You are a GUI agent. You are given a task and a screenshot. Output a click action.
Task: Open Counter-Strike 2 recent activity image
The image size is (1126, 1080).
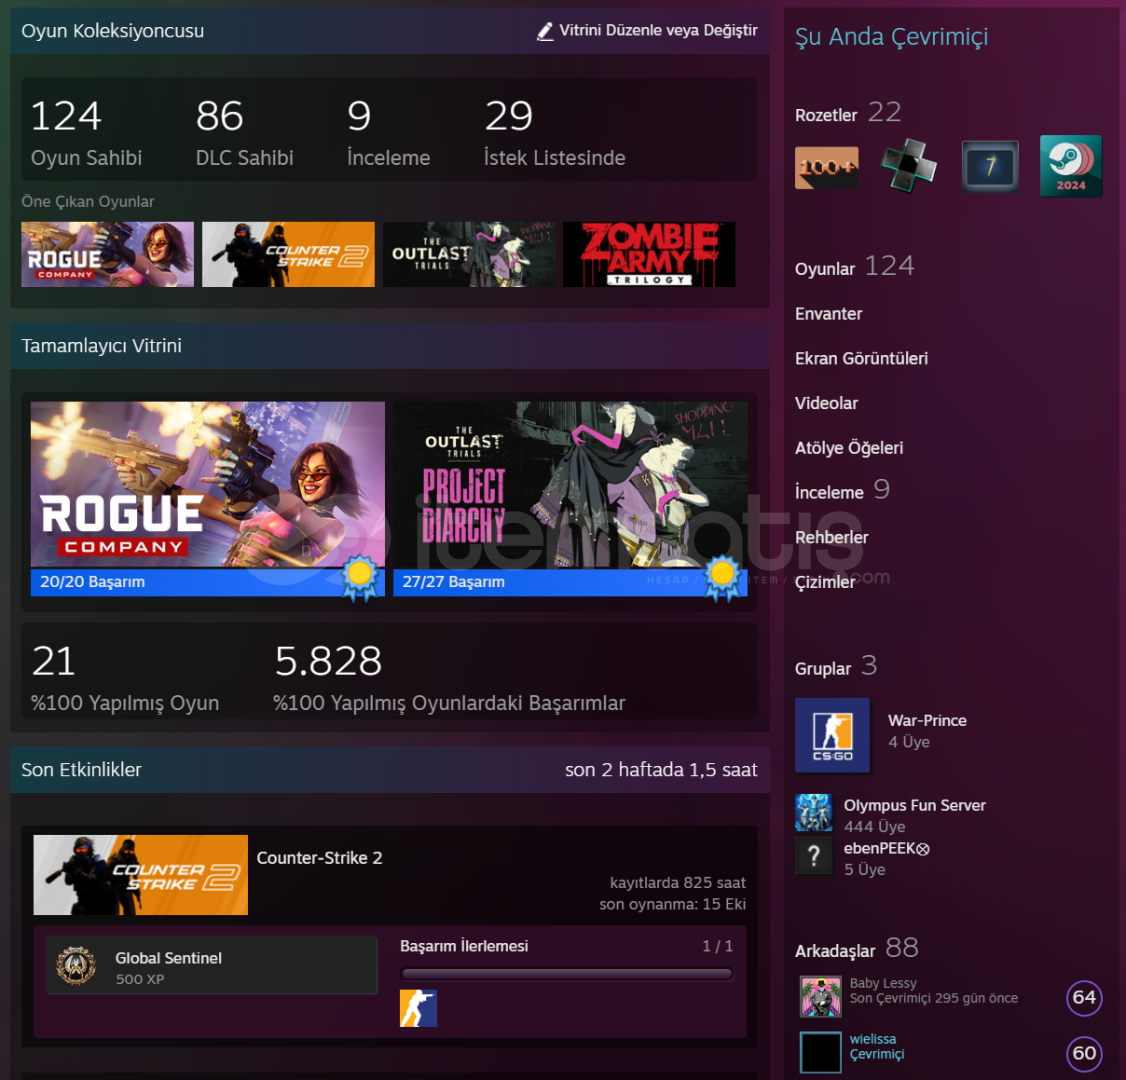[x=141, y=875]
